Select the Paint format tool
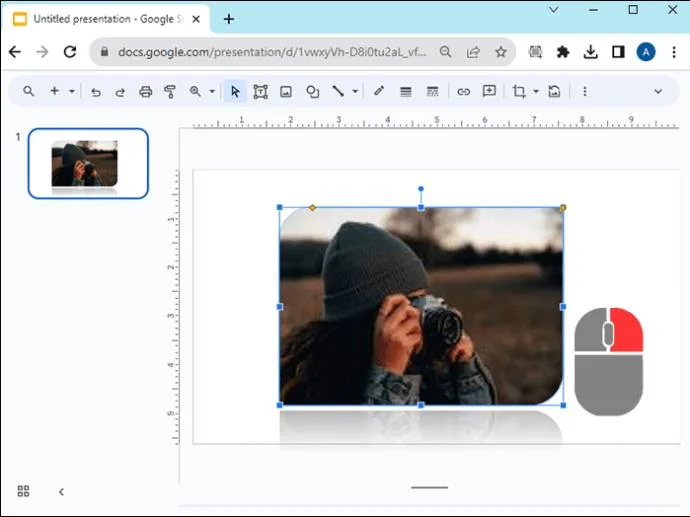 coord(170,91)
